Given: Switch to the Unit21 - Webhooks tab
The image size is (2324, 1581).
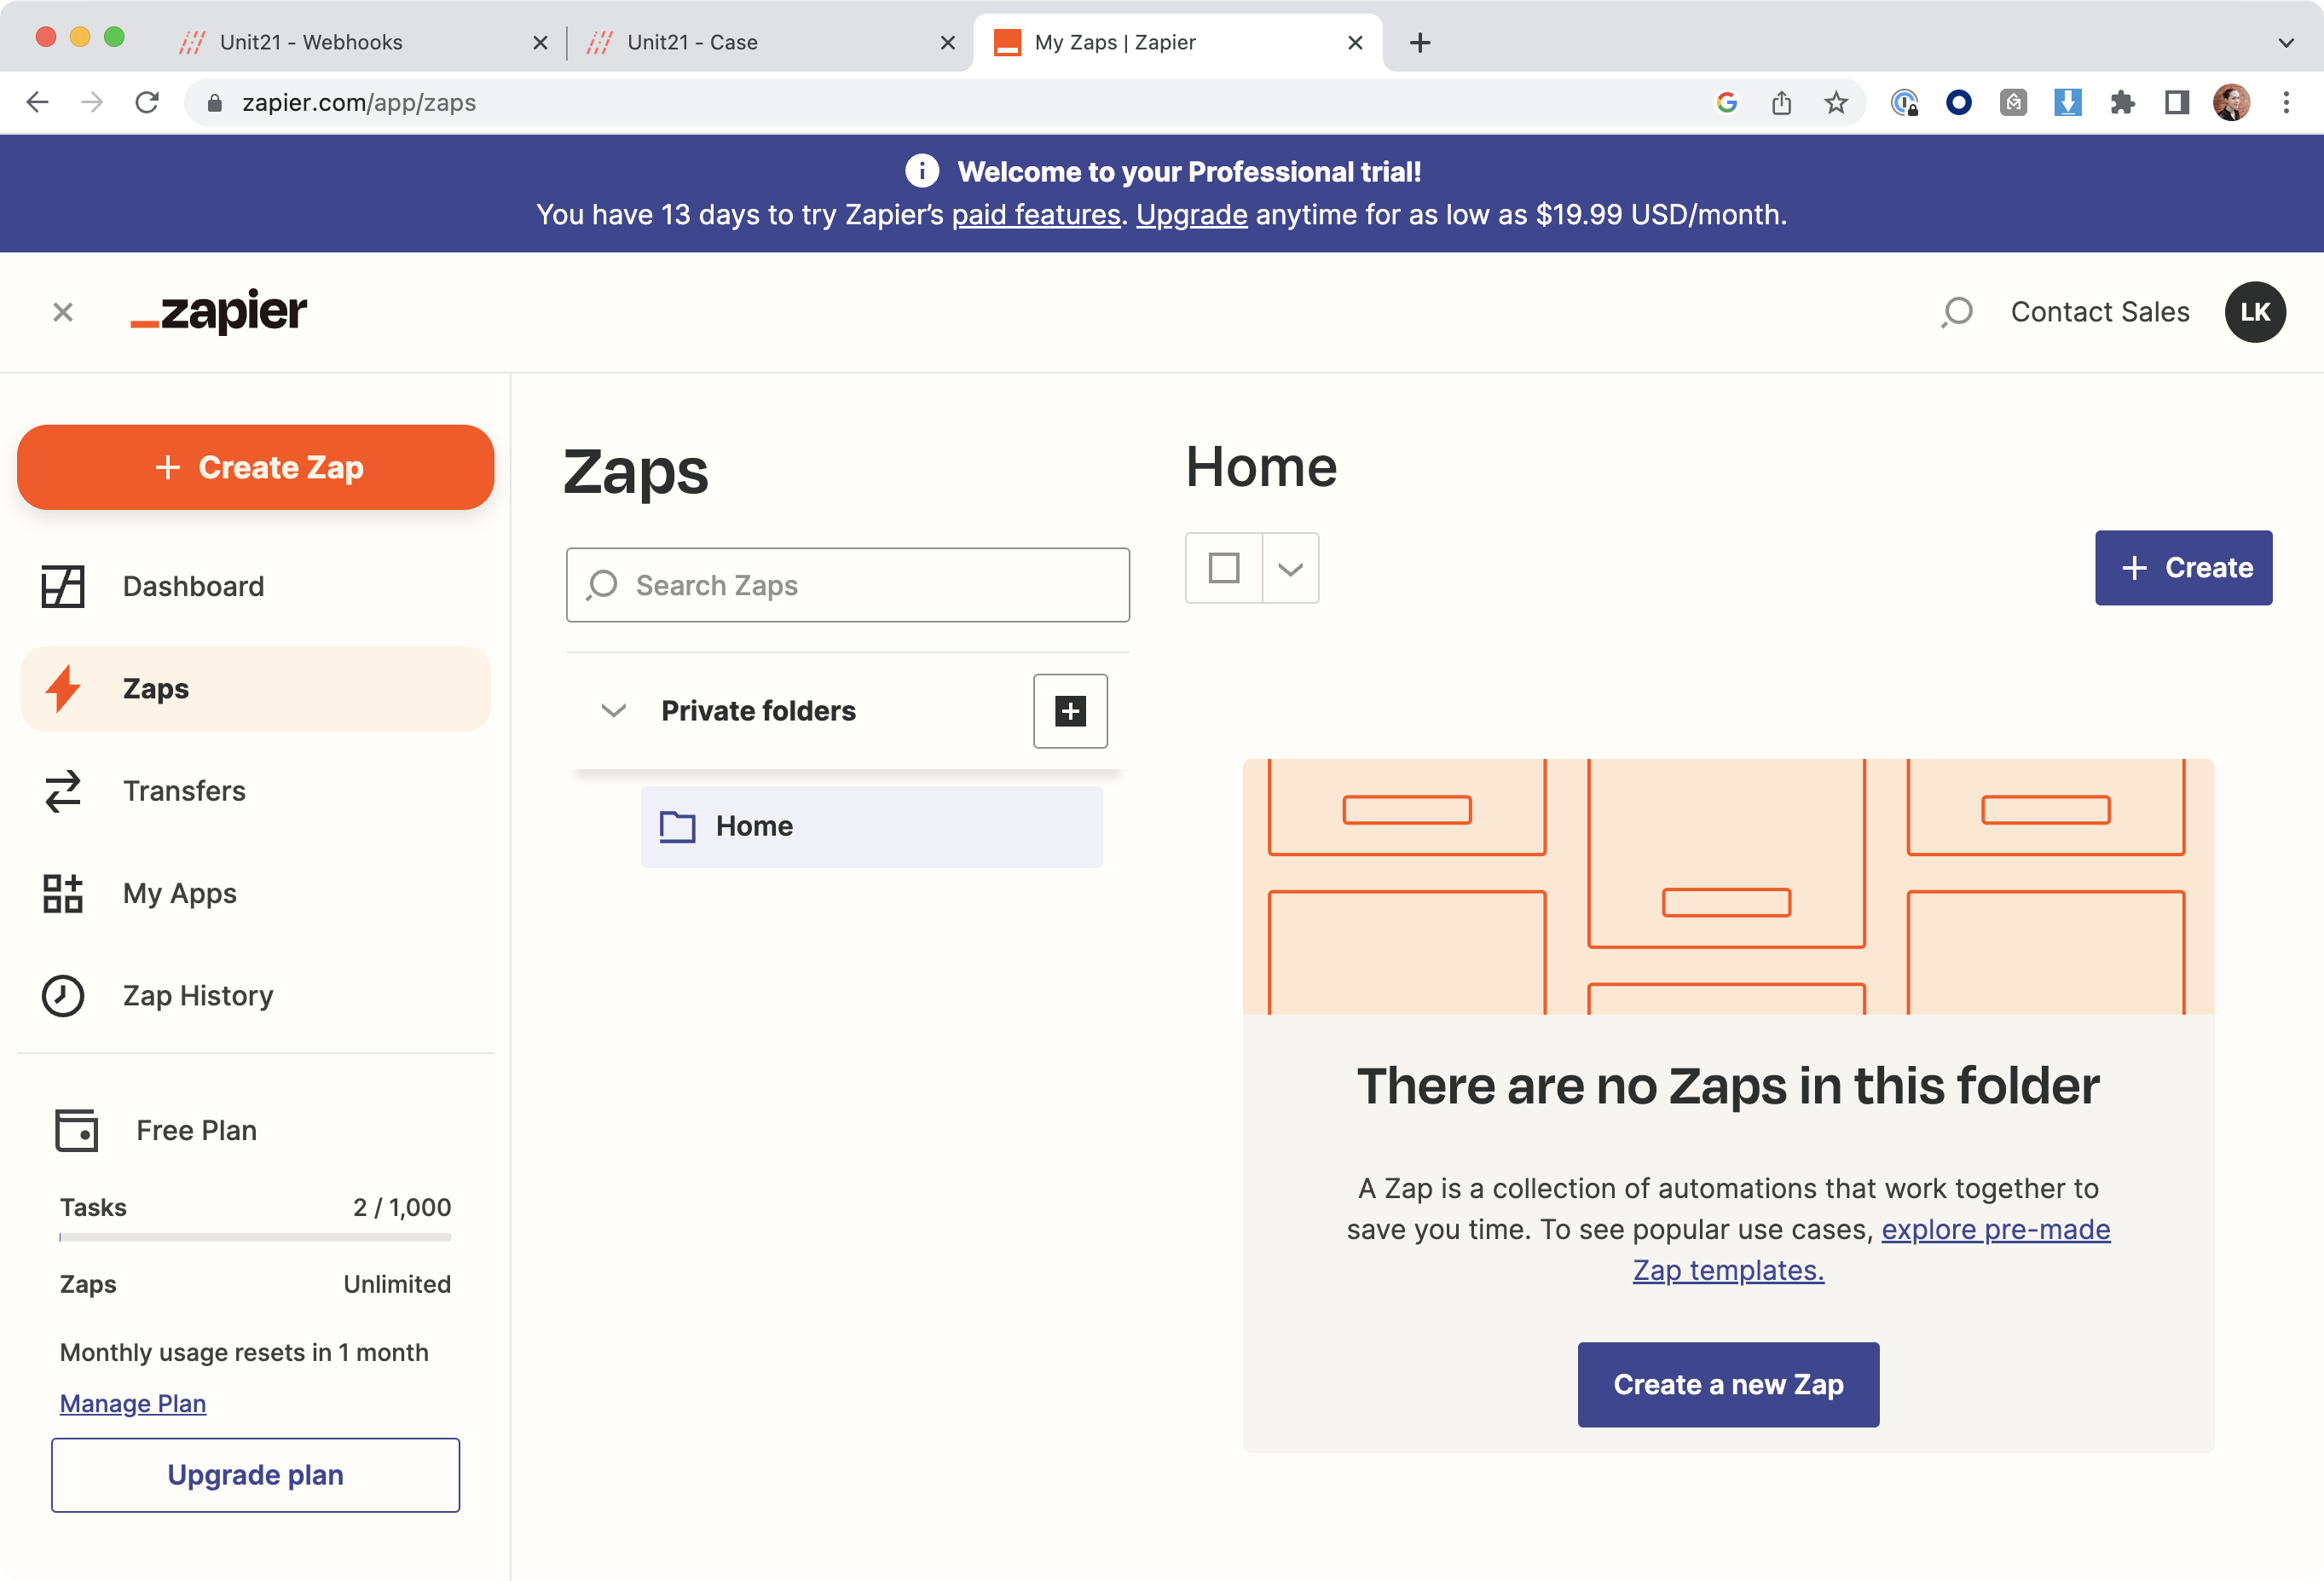Looking at the screenshot, I should 311,43.
